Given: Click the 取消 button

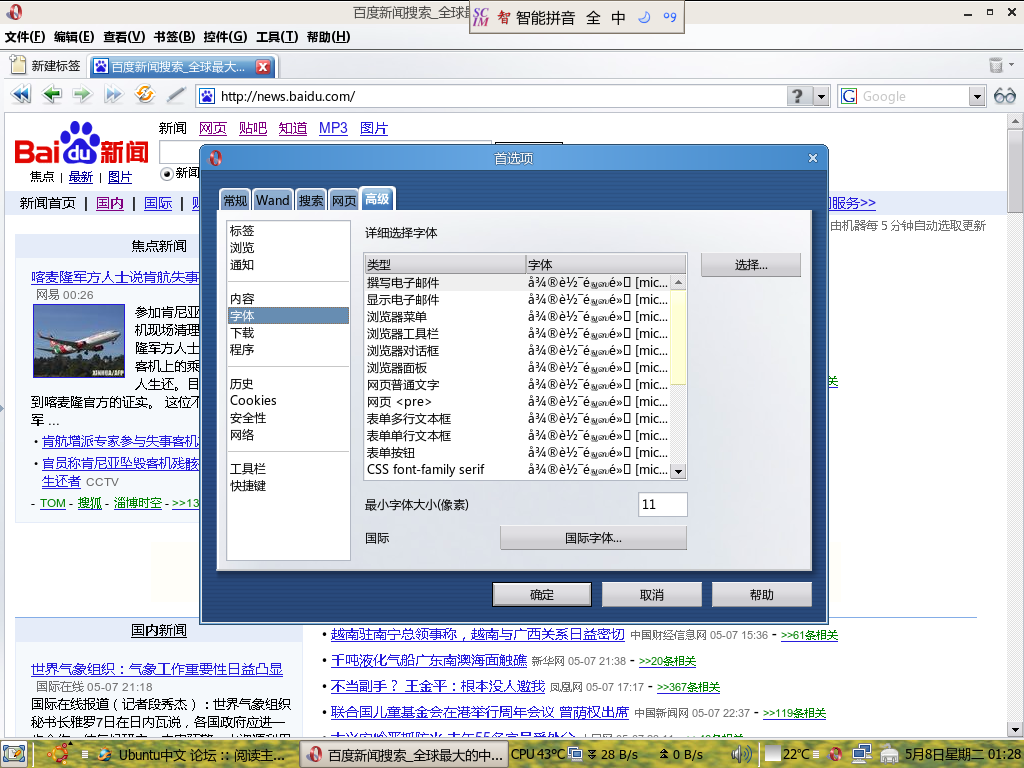Looking at the screenshot, I should 651,594.
